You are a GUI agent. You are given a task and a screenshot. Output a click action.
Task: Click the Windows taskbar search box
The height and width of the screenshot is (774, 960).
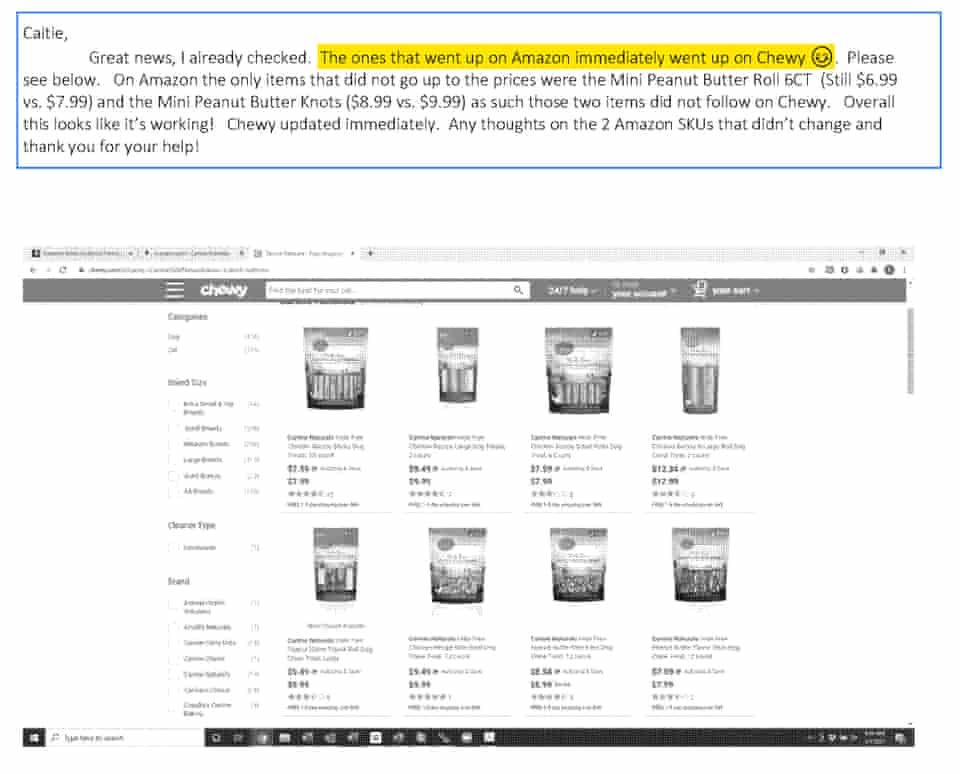[126, 738]
